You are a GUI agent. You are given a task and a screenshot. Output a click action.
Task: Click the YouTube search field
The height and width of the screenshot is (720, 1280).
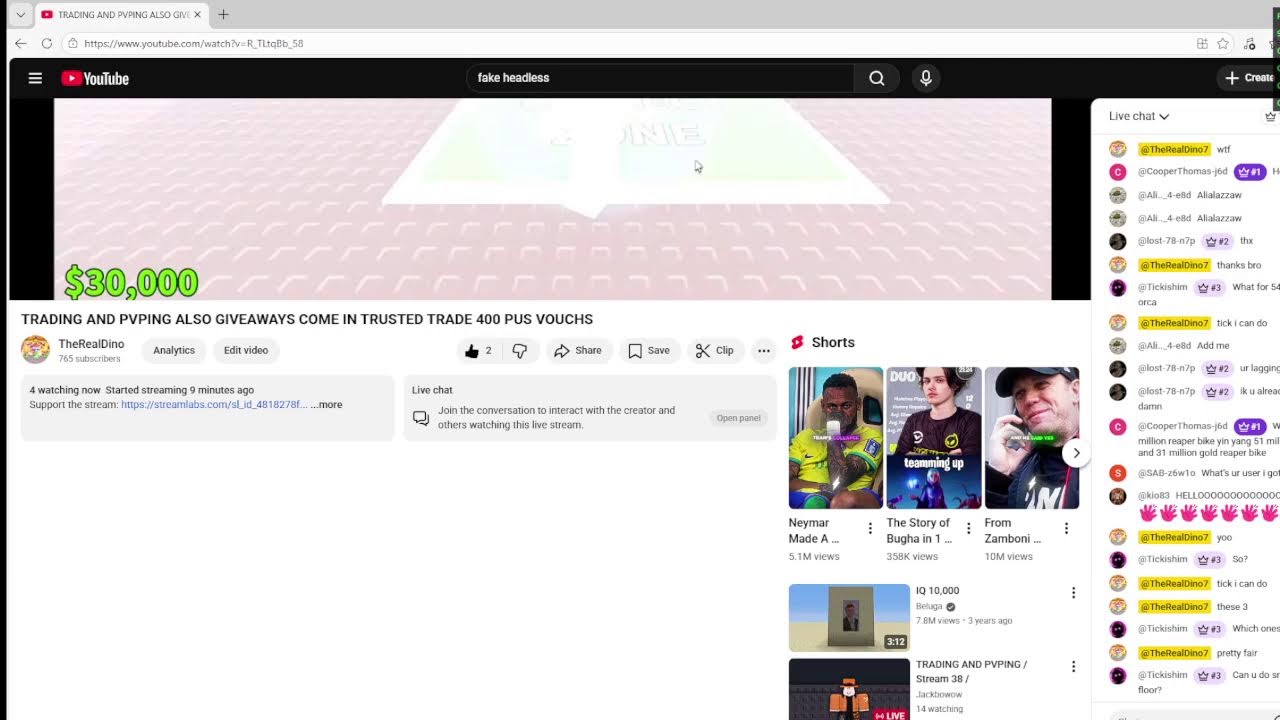pos(660,78)
